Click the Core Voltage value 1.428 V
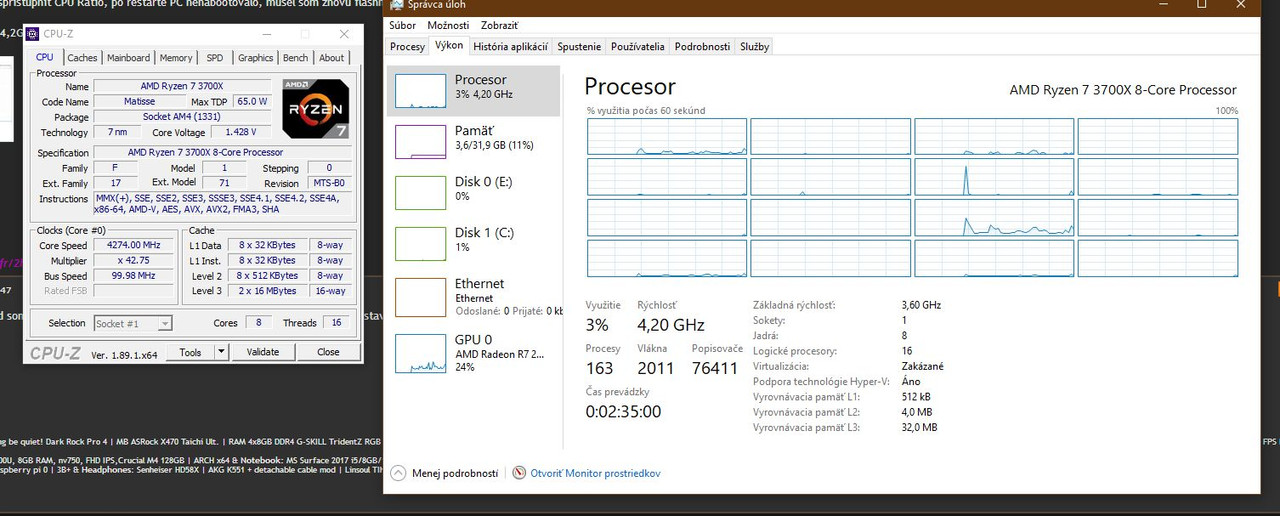Screen dimensions: 1280x516 point(239,132)
